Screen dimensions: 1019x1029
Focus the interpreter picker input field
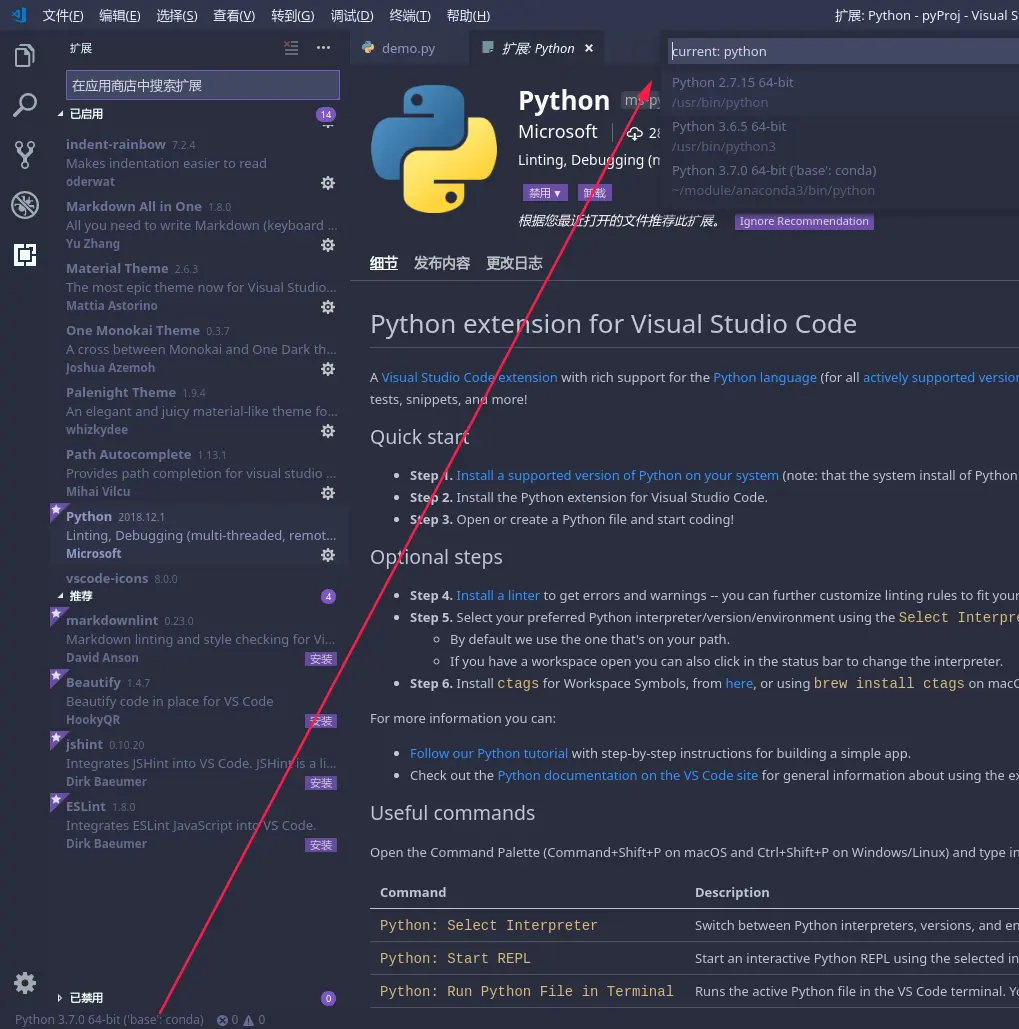tap(844, 51)
